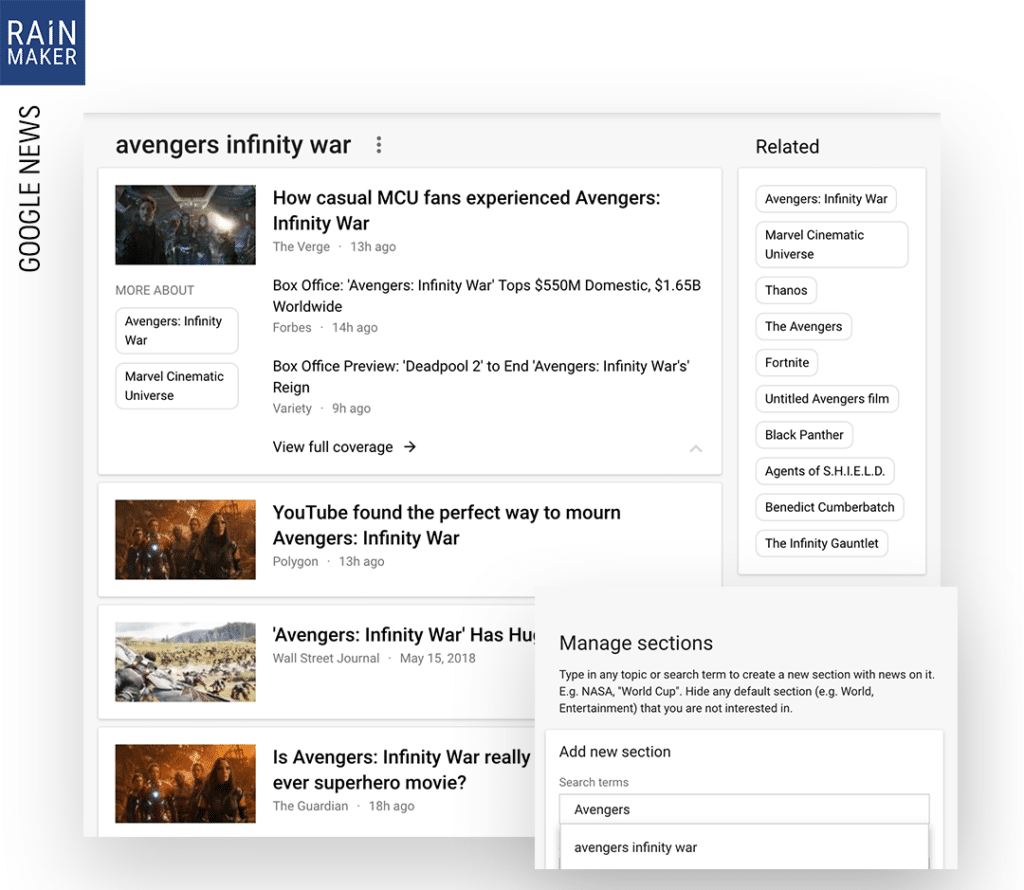Open the three-dot menu beside search title
Viewport: 1024px width, 890px height.
[378, 146]
